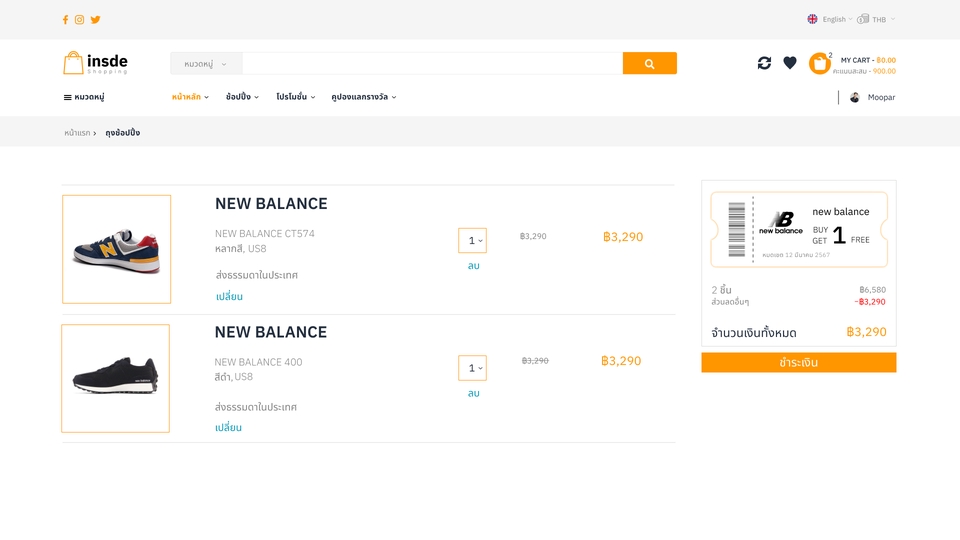Screen dimensions: 960x540
Task: Expand the English language dropdown
Action: pyautogui.click(x=837, y=19)
